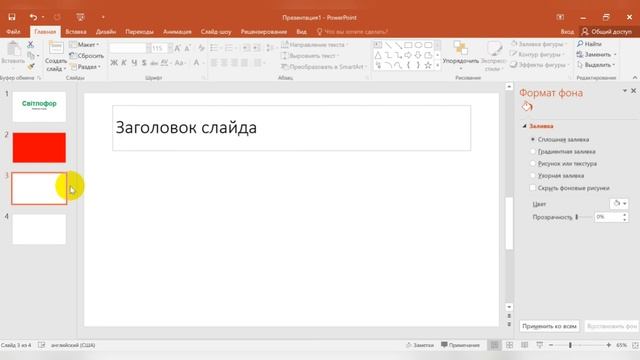Switch to the Design (Дизайн) tab
Viewport: 640px width, 360px height.
[x=106, y=31]
